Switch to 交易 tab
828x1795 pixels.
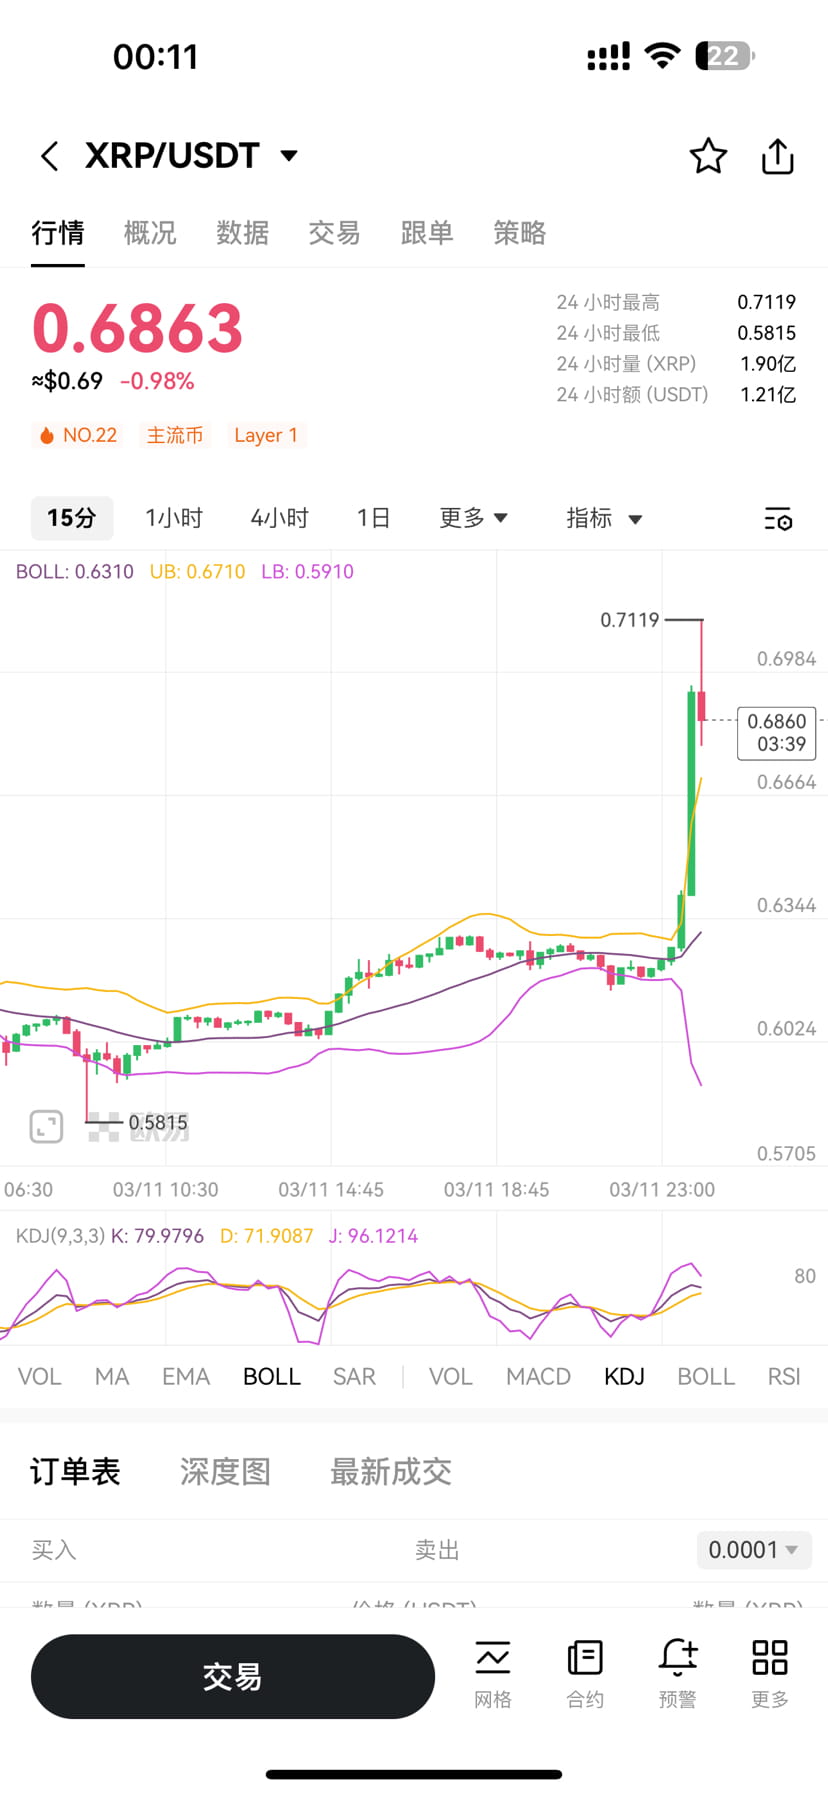click(x=334, y=233)
